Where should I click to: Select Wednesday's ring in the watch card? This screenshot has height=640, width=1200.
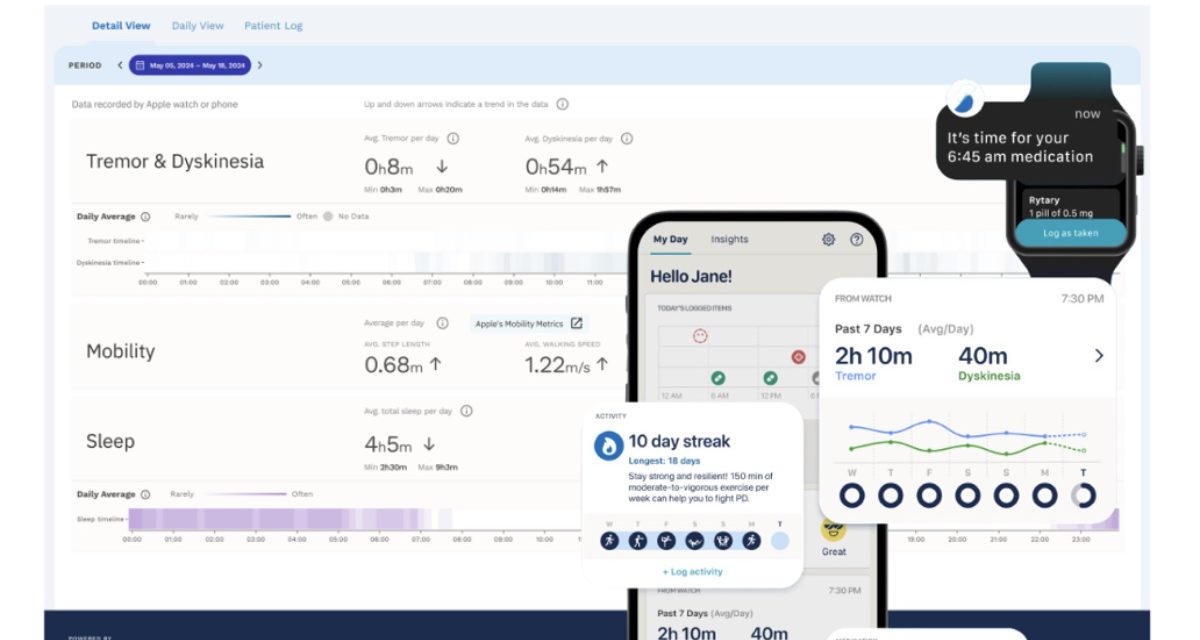pos(851,495)
